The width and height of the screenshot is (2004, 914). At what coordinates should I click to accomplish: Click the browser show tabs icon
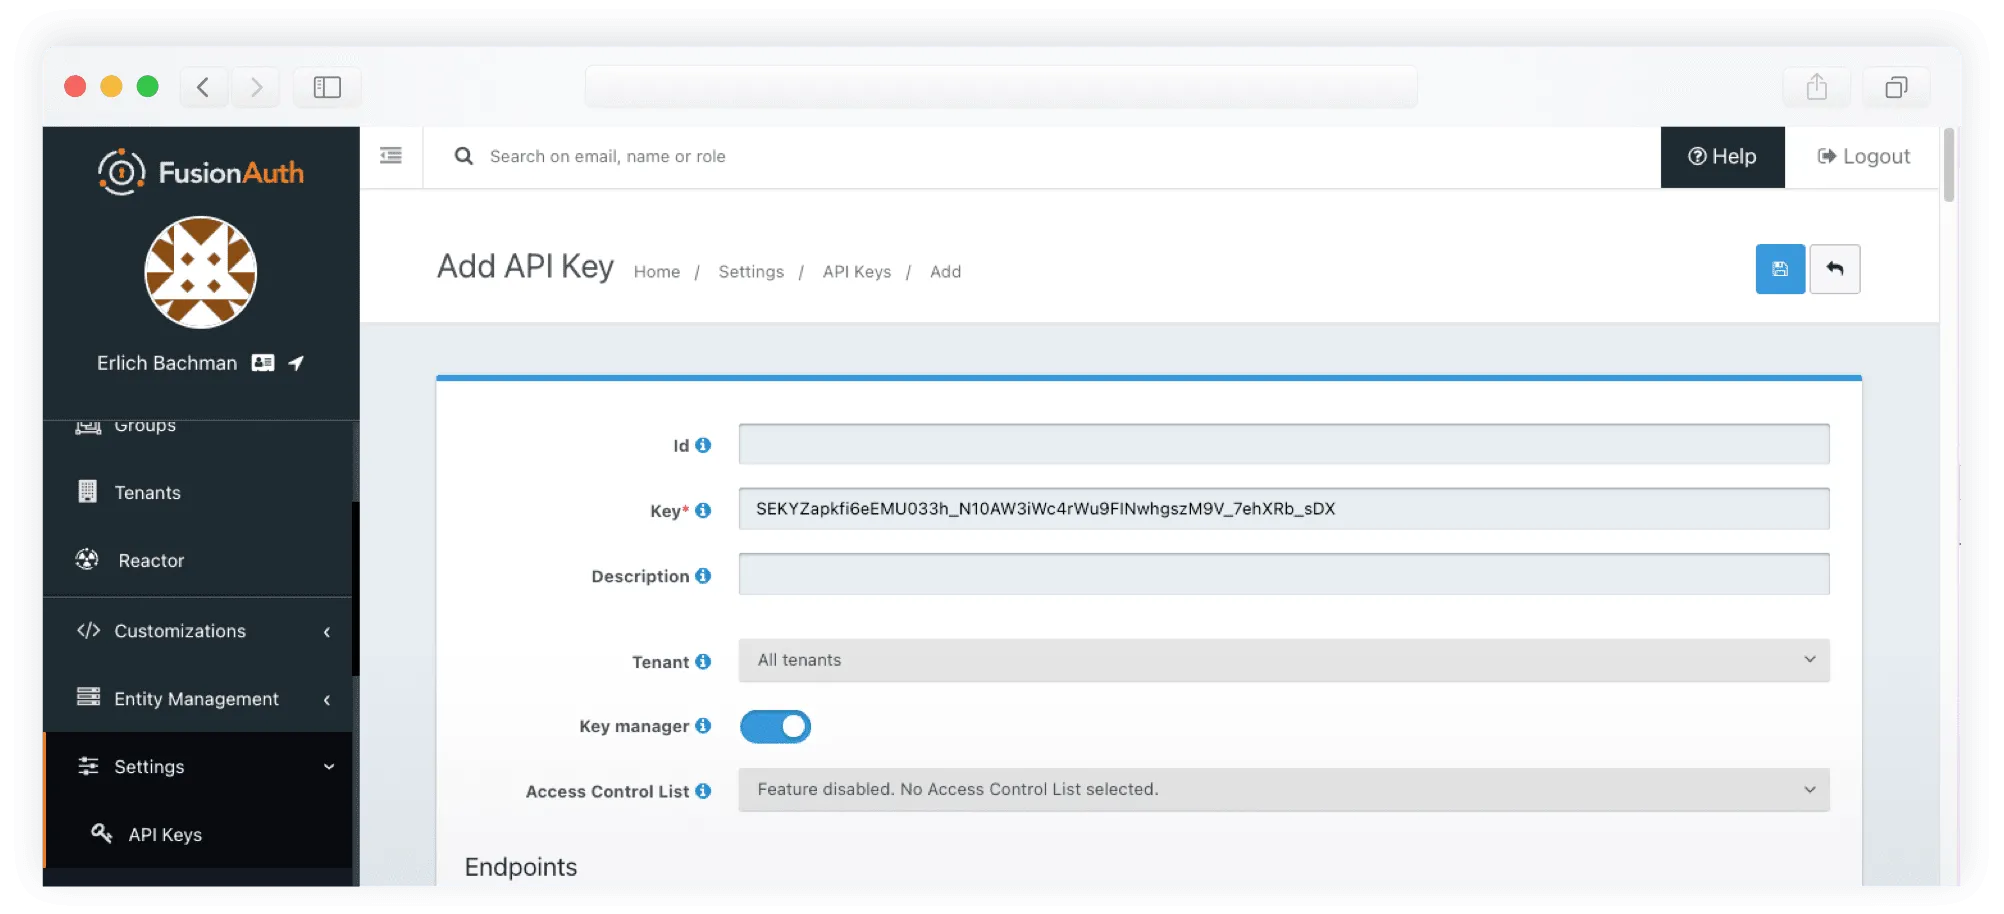pos(1896,87)
